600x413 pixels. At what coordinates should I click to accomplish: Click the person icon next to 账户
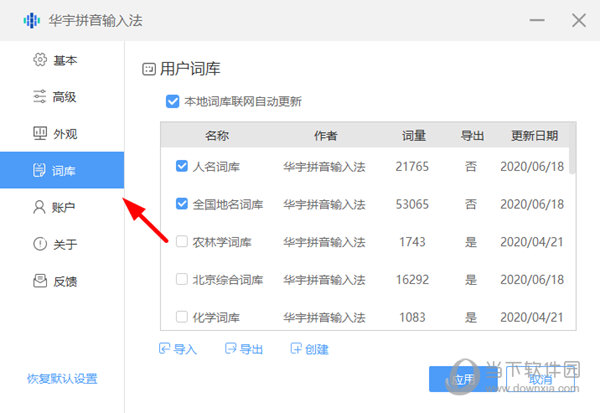tap(39, 207)
